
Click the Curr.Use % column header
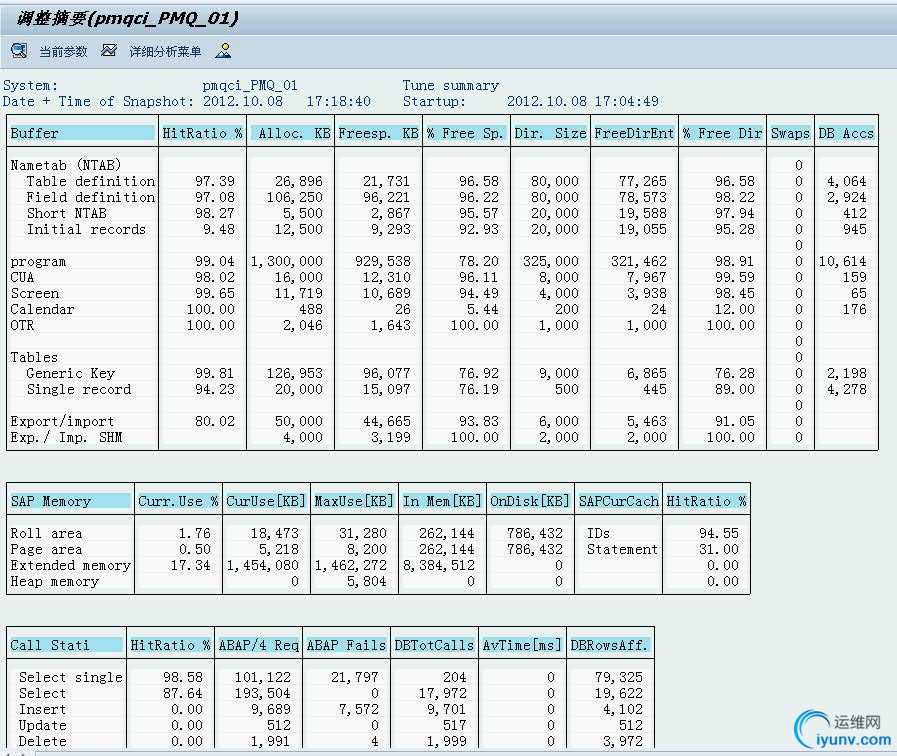(x=178, y=502)
